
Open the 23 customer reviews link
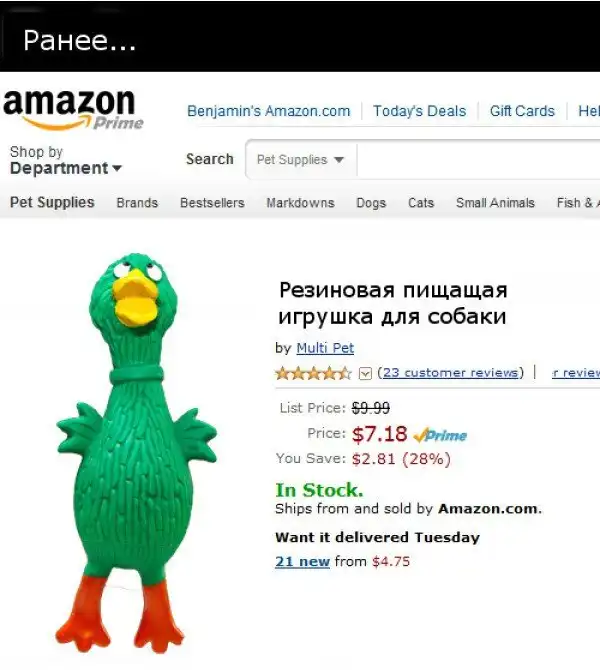[x=450, y=373]
